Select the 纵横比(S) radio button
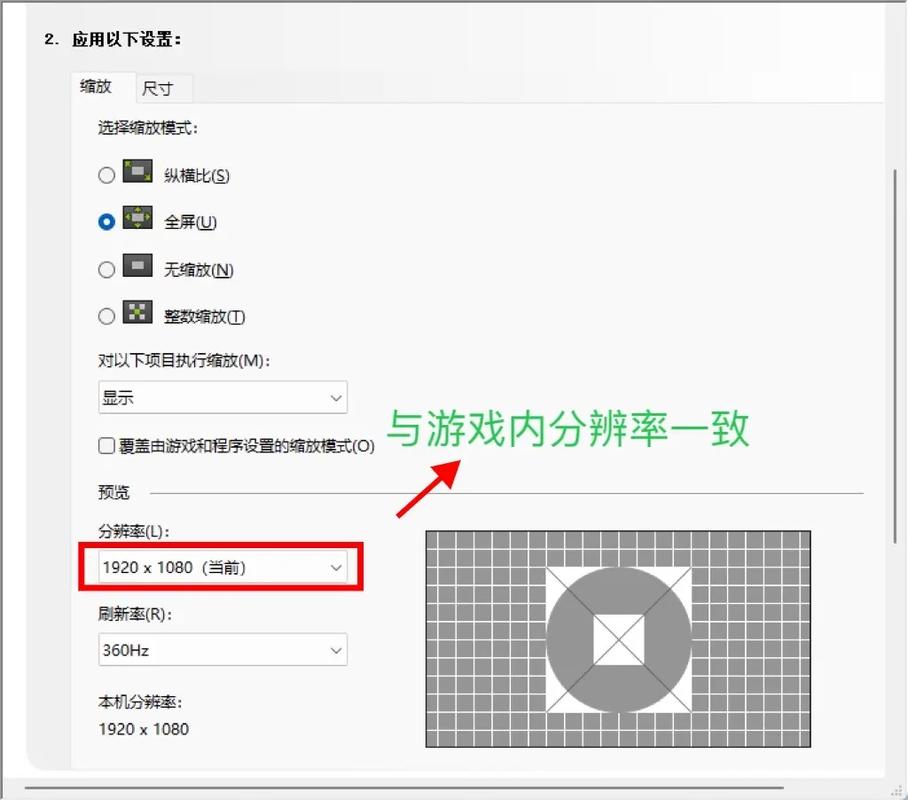Image resolution: width=908 pixels, height=800 pixels. [x=107, y=175]
